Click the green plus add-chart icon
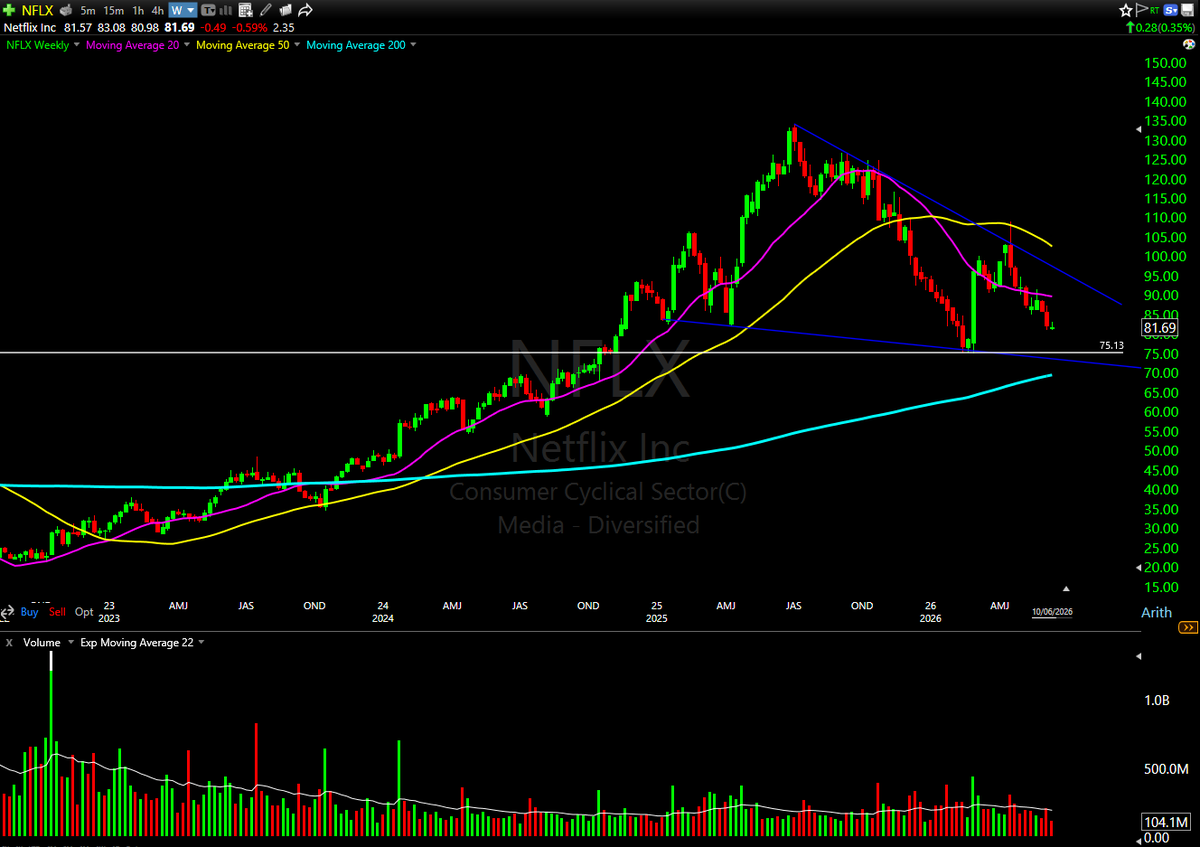 pyautogui.click(x=9, y=10)
